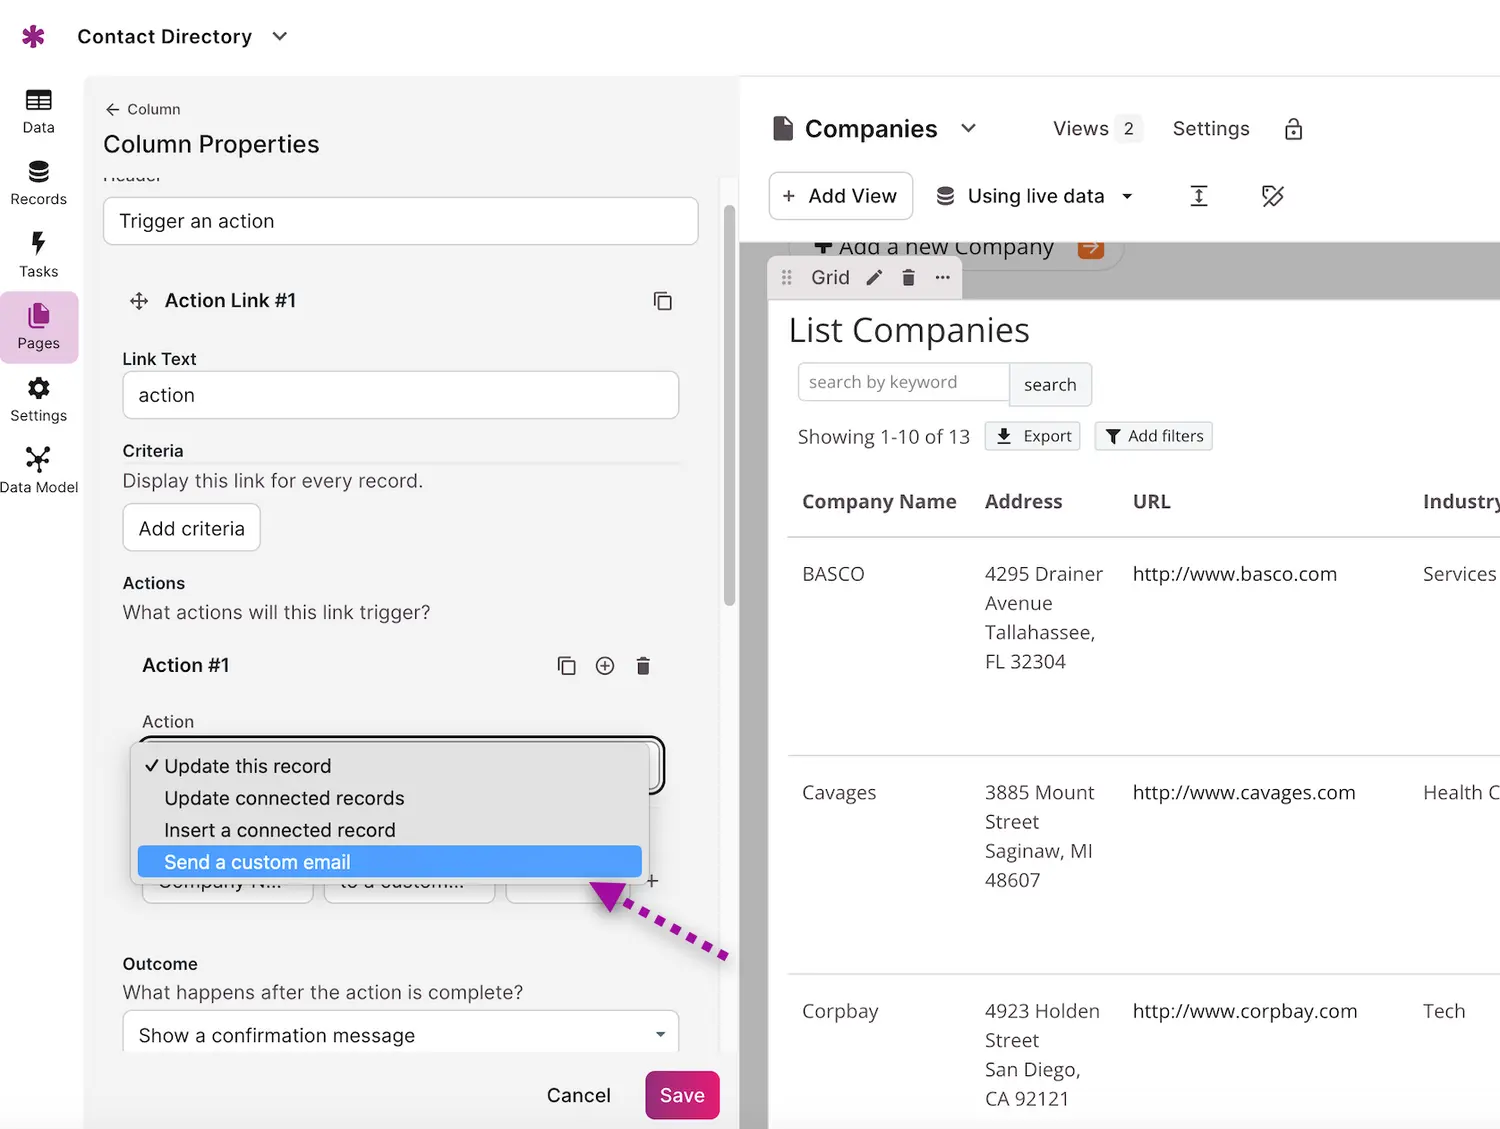Choose 'Insert a connected record' option
1500x1129 pixels.
tap(280, 830)
